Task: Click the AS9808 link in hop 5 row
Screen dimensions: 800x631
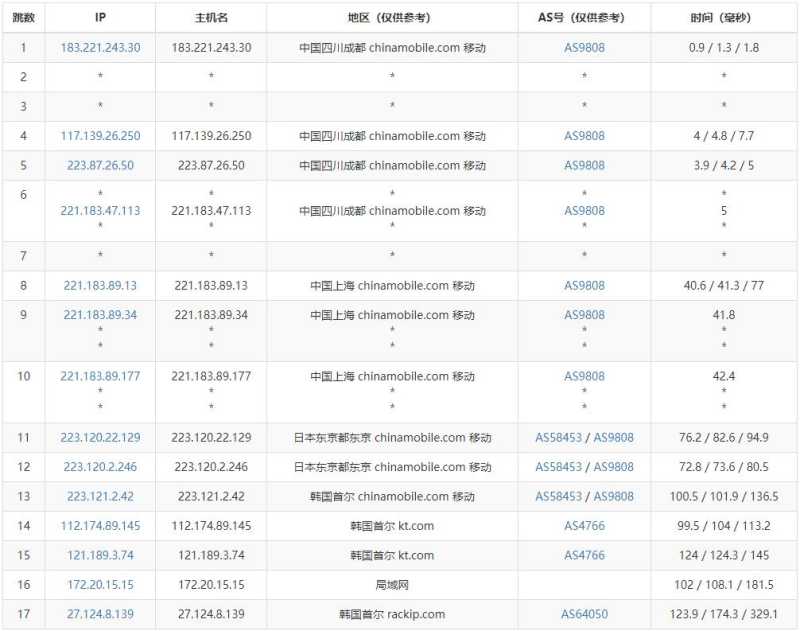Action: pyautogui.click(x=584, y=166)
